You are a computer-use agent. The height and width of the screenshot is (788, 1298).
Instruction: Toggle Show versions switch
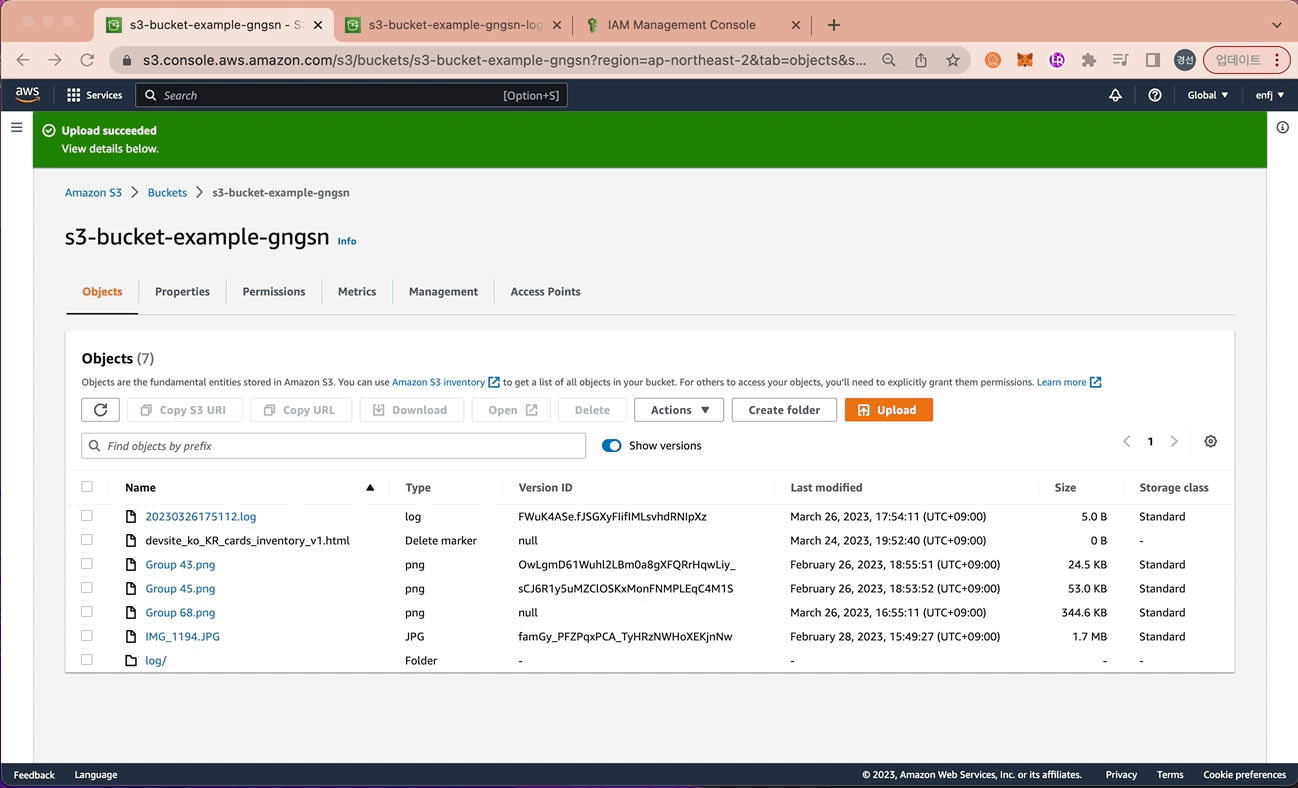pos(612,446)
